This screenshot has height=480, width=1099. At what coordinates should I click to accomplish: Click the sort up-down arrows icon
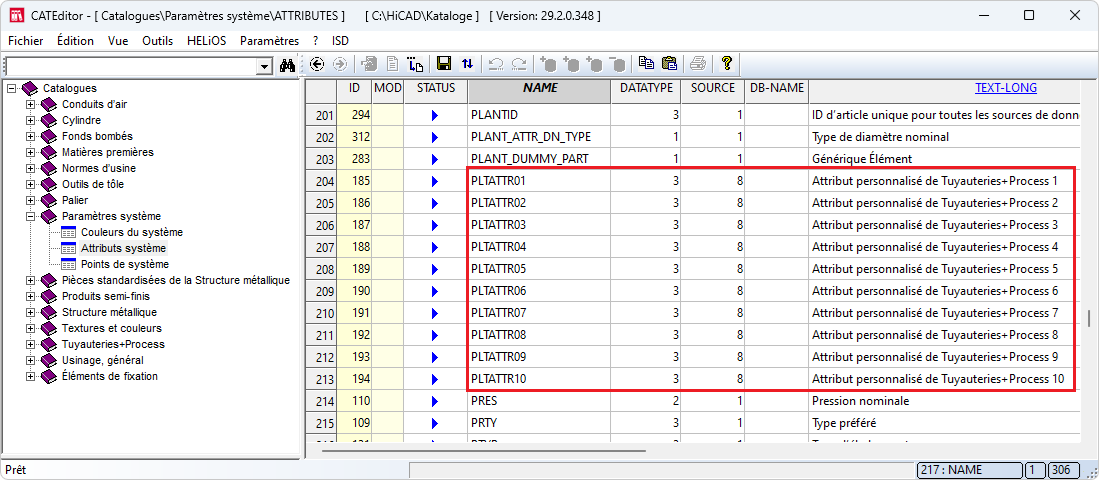(467, 64)
